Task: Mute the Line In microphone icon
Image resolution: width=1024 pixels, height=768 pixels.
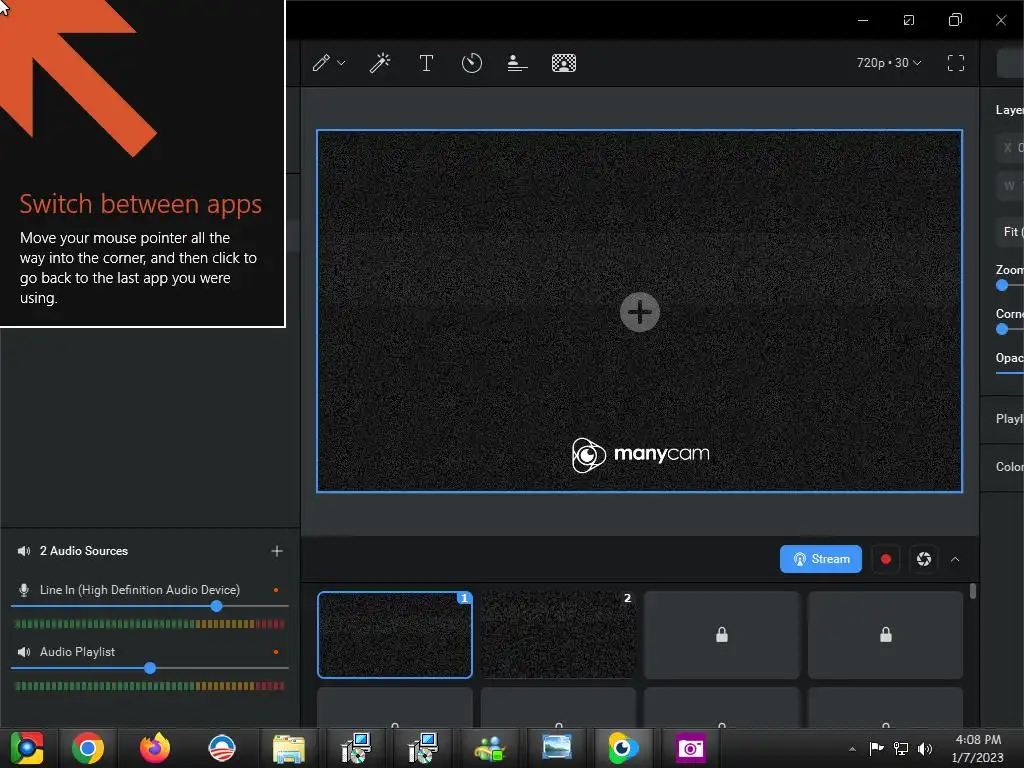Action: tap(24, 590)
